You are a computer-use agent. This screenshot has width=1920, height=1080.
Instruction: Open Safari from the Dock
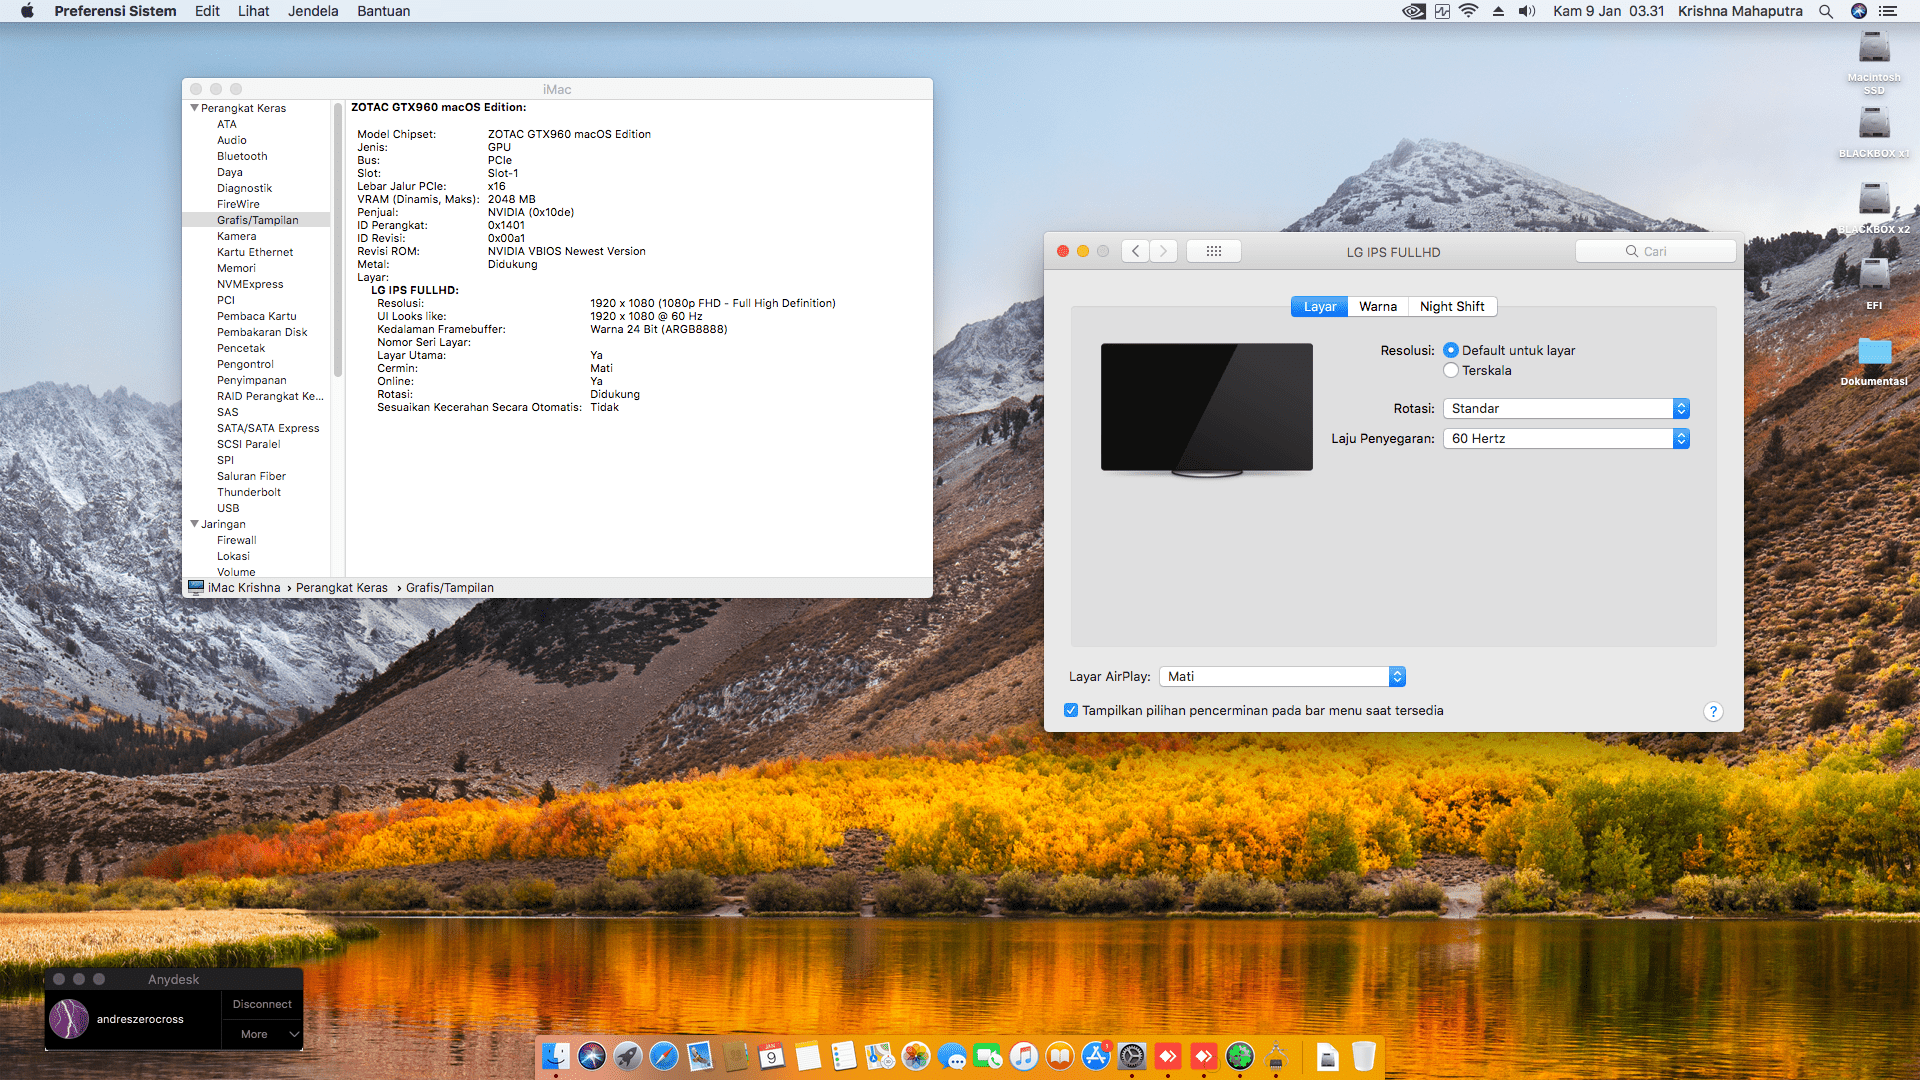pyautogui.click(x=664, y=1056)
